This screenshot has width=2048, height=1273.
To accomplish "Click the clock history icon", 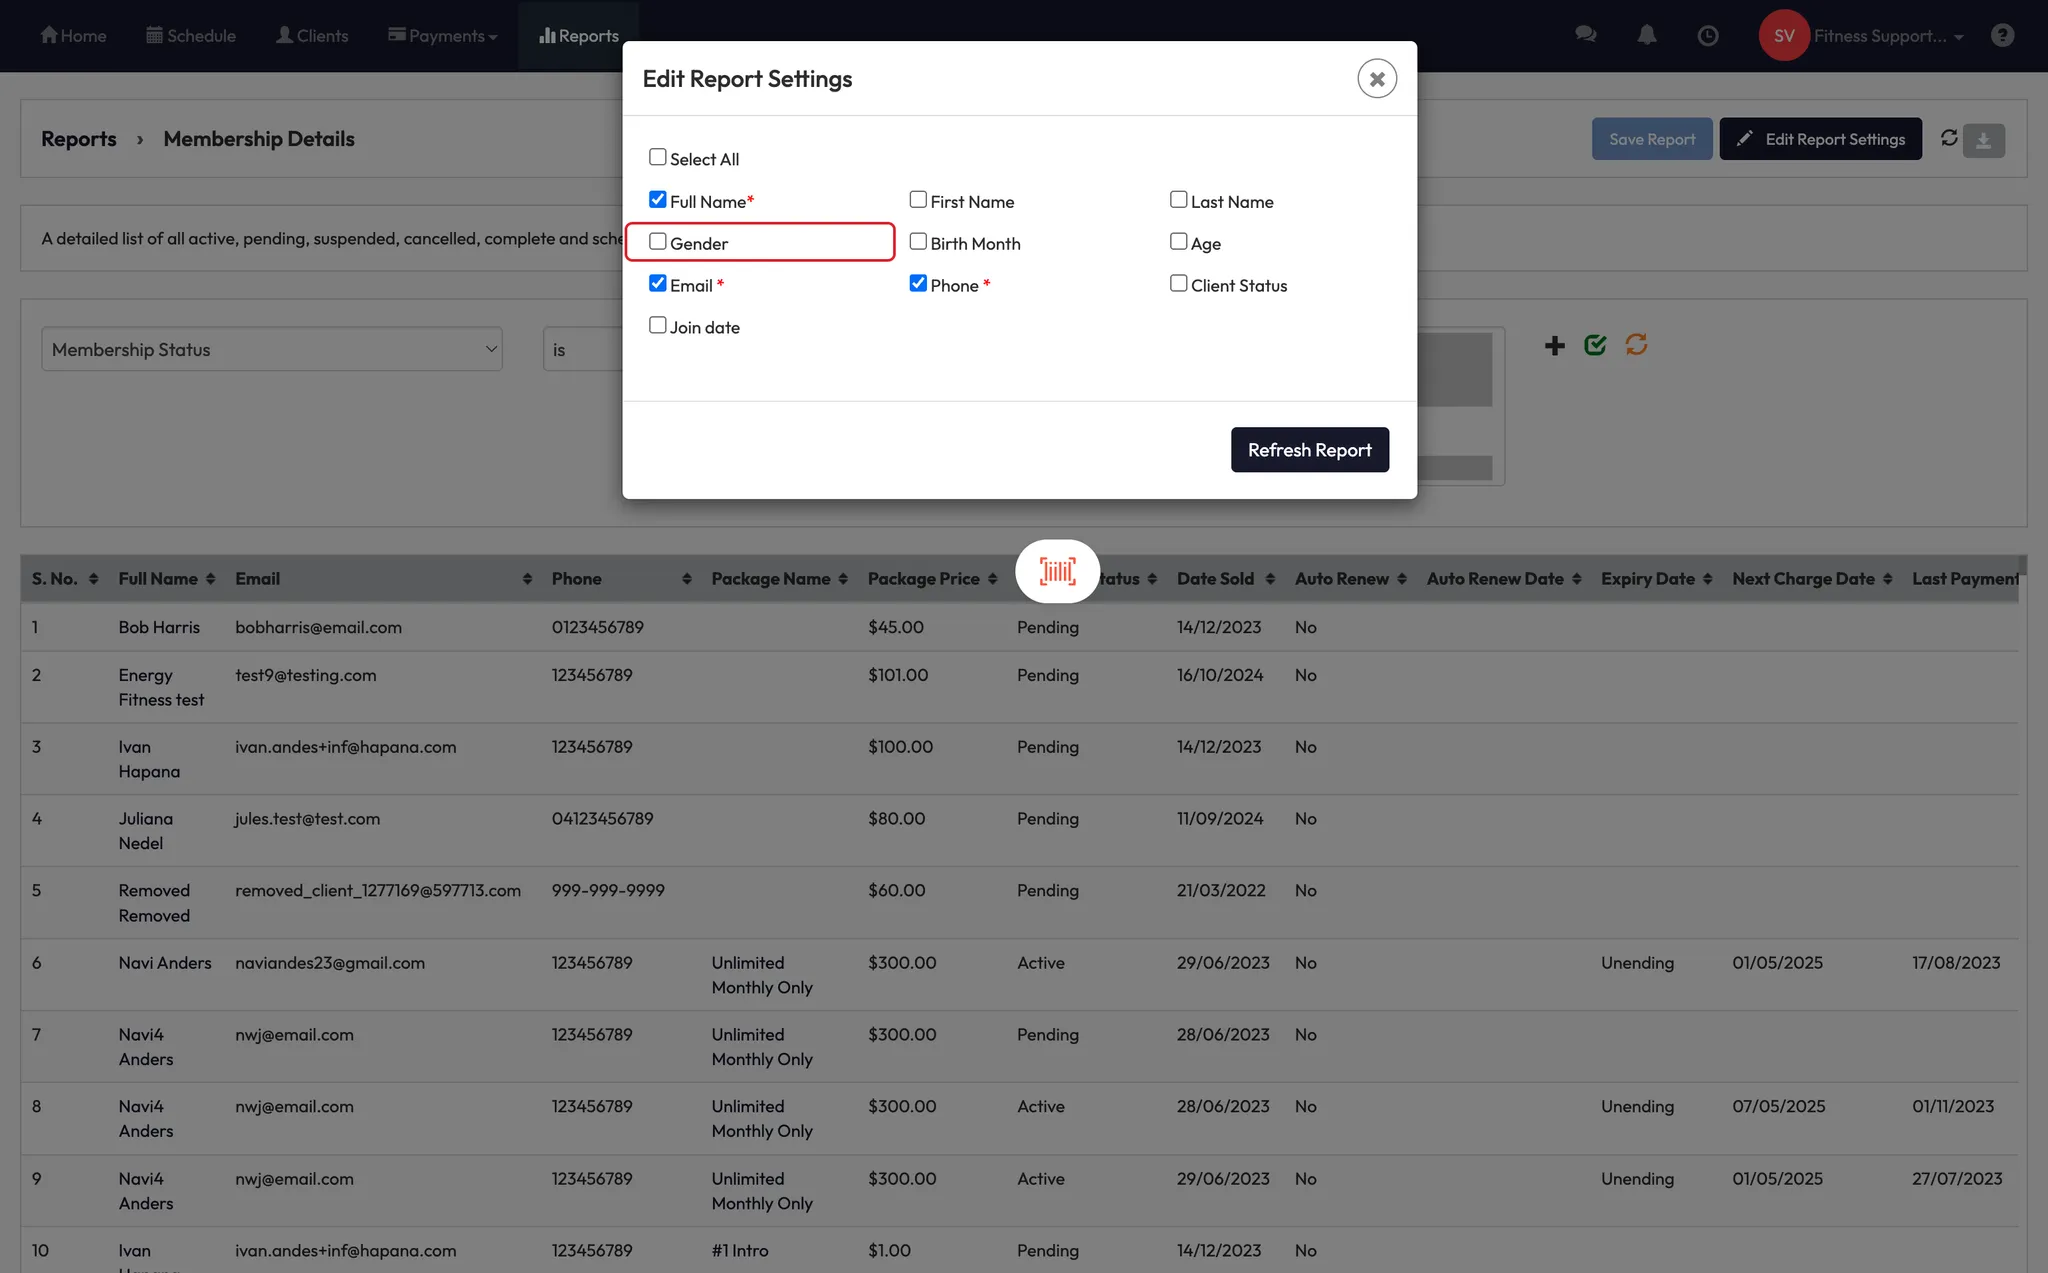I will click(1708, 36).
